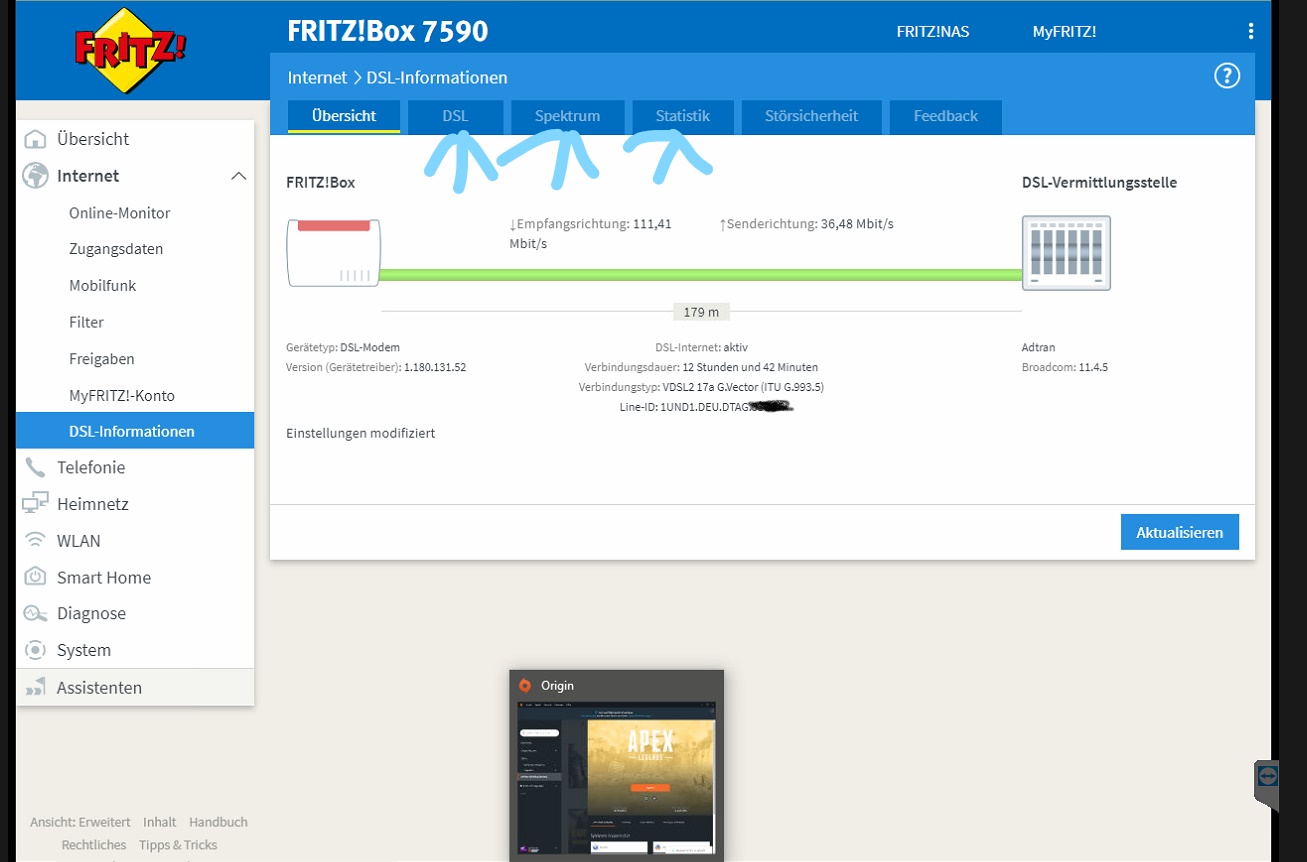This screenshot has height=862, width=1307.
Task: Open Freigaben in sidebar
Action: tap(101, 359)
